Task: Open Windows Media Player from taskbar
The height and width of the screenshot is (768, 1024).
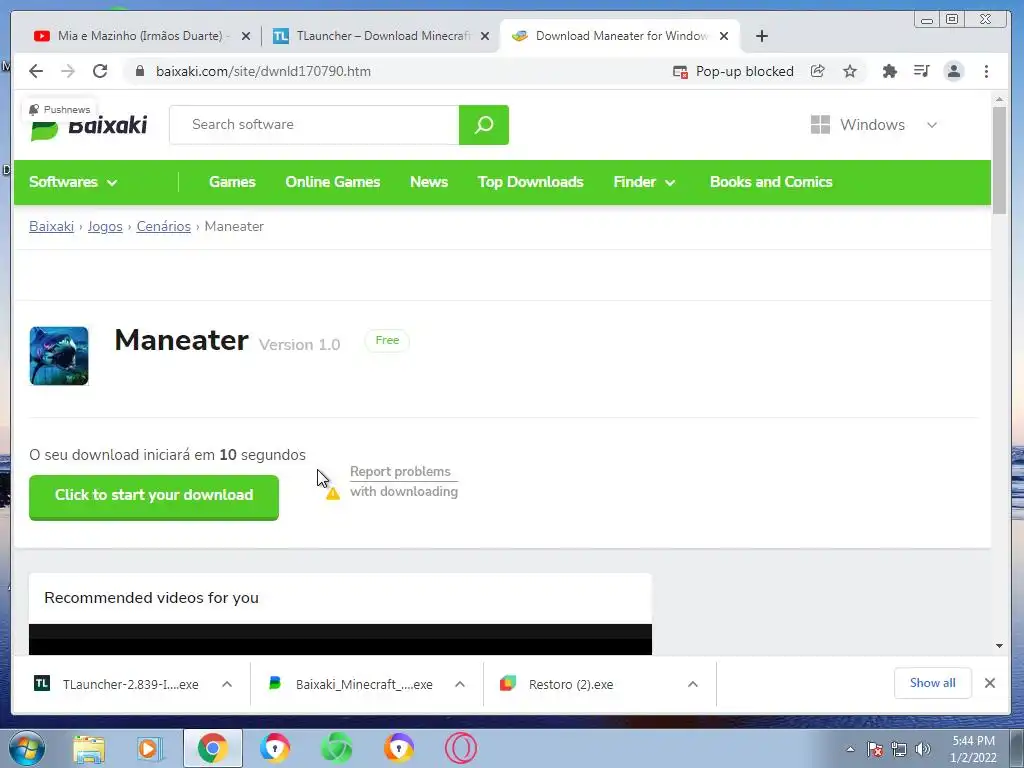Action: [150, 748]
